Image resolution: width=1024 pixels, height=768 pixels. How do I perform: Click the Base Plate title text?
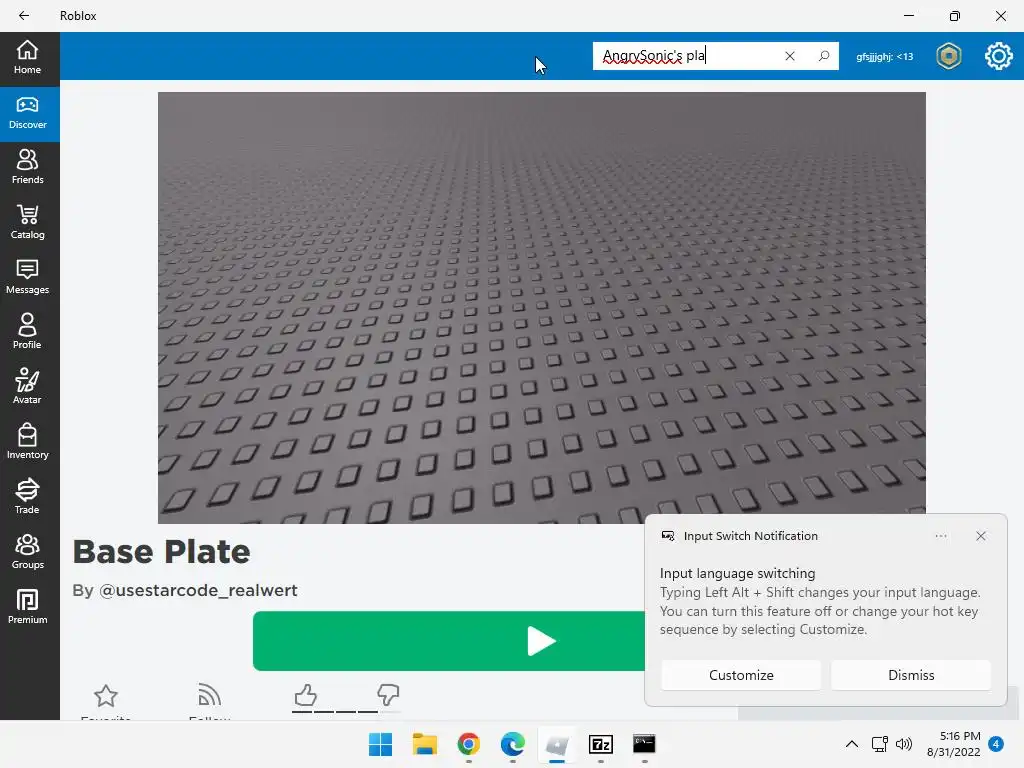click(x=161, y=552)
